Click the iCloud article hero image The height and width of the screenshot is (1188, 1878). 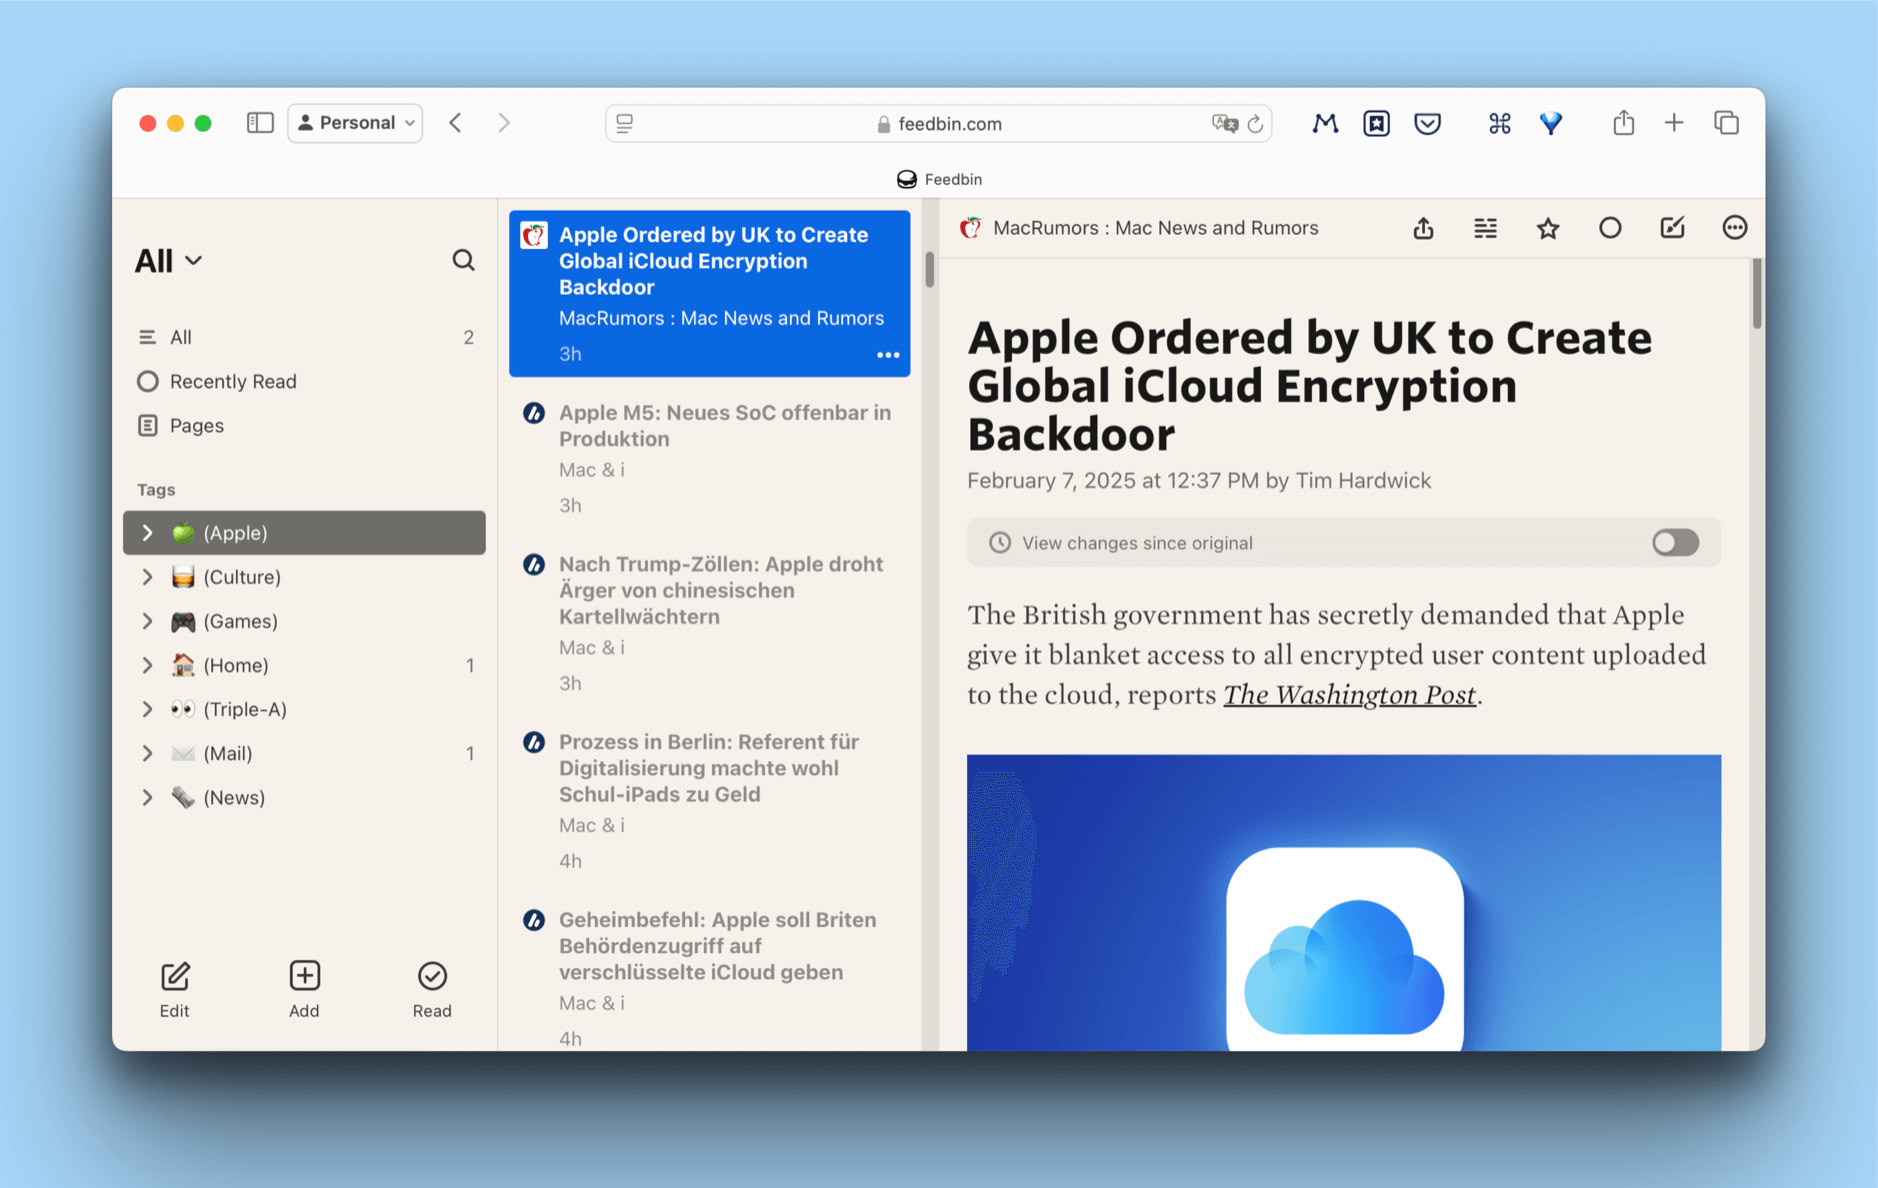pos(1344,902)
